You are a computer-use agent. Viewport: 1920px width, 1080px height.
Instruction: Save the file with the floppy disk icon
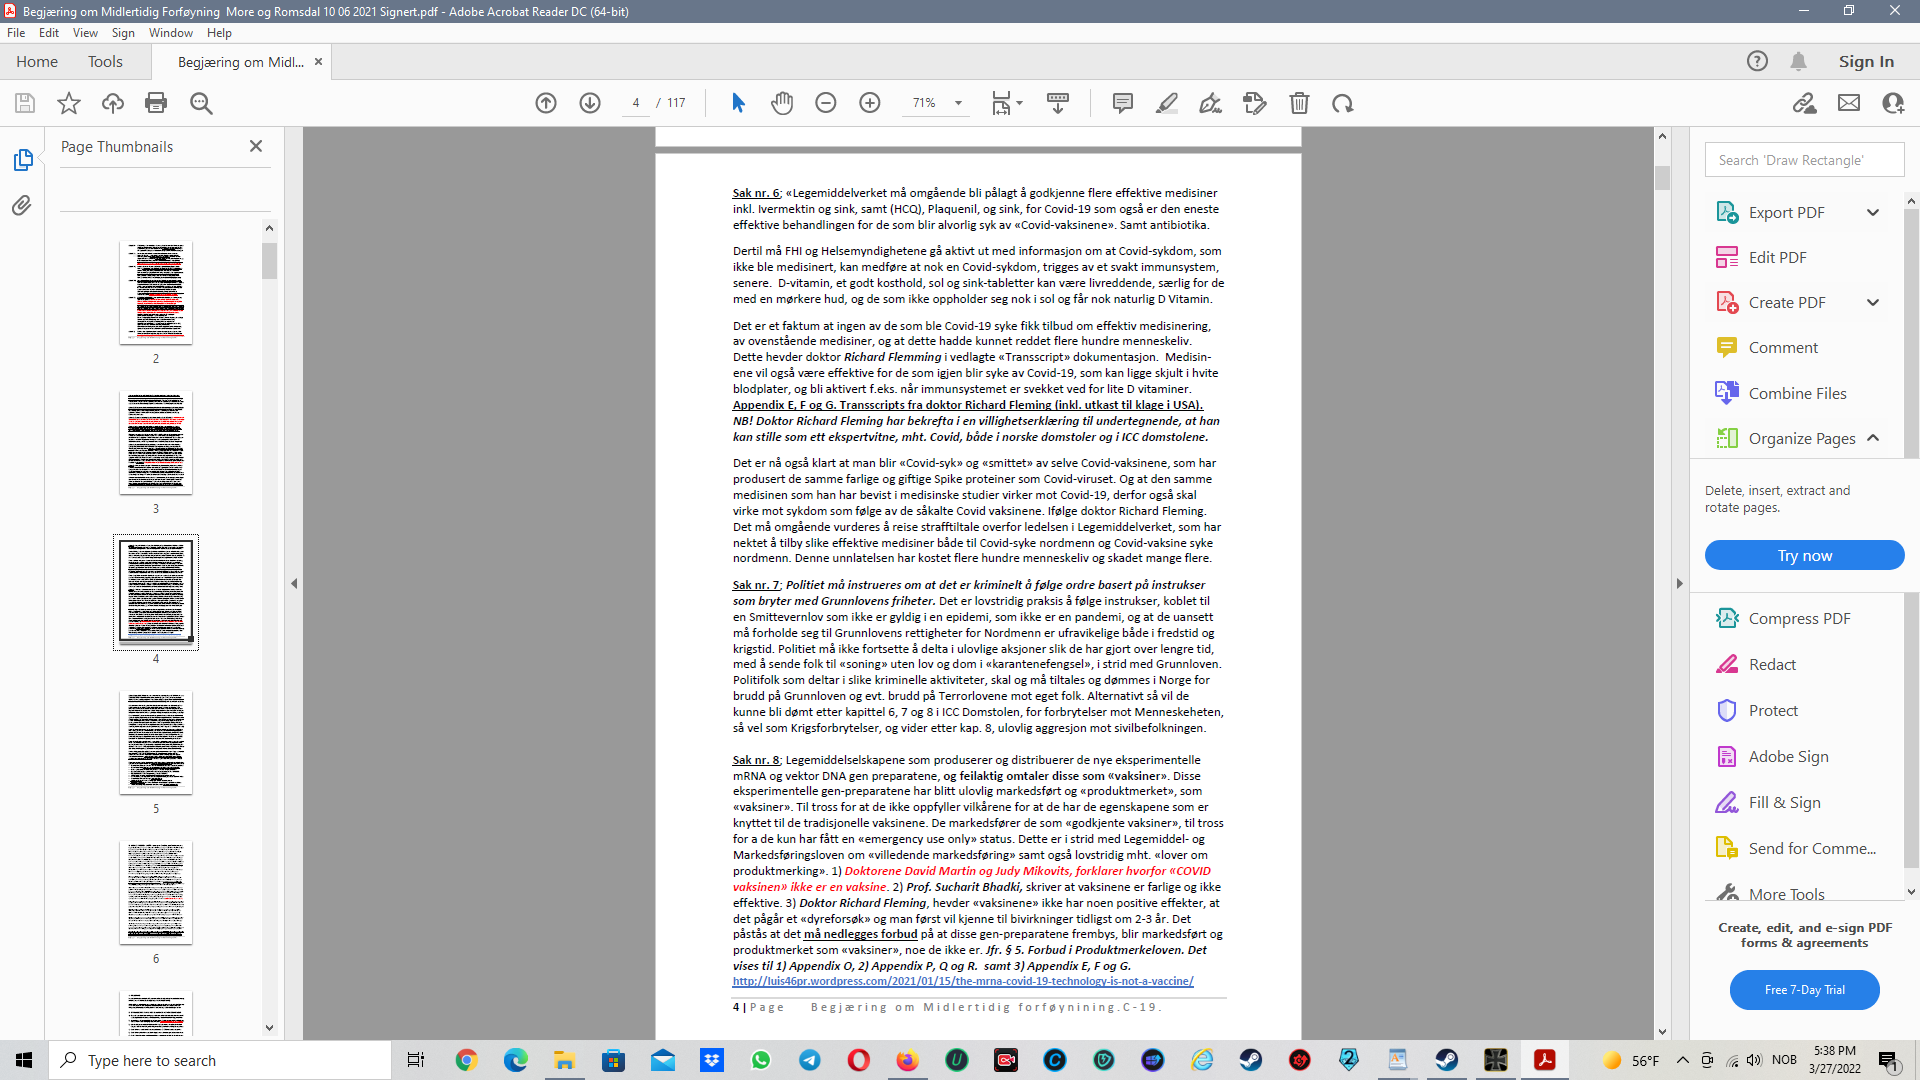pyautogui.click(x=25, y=103)
